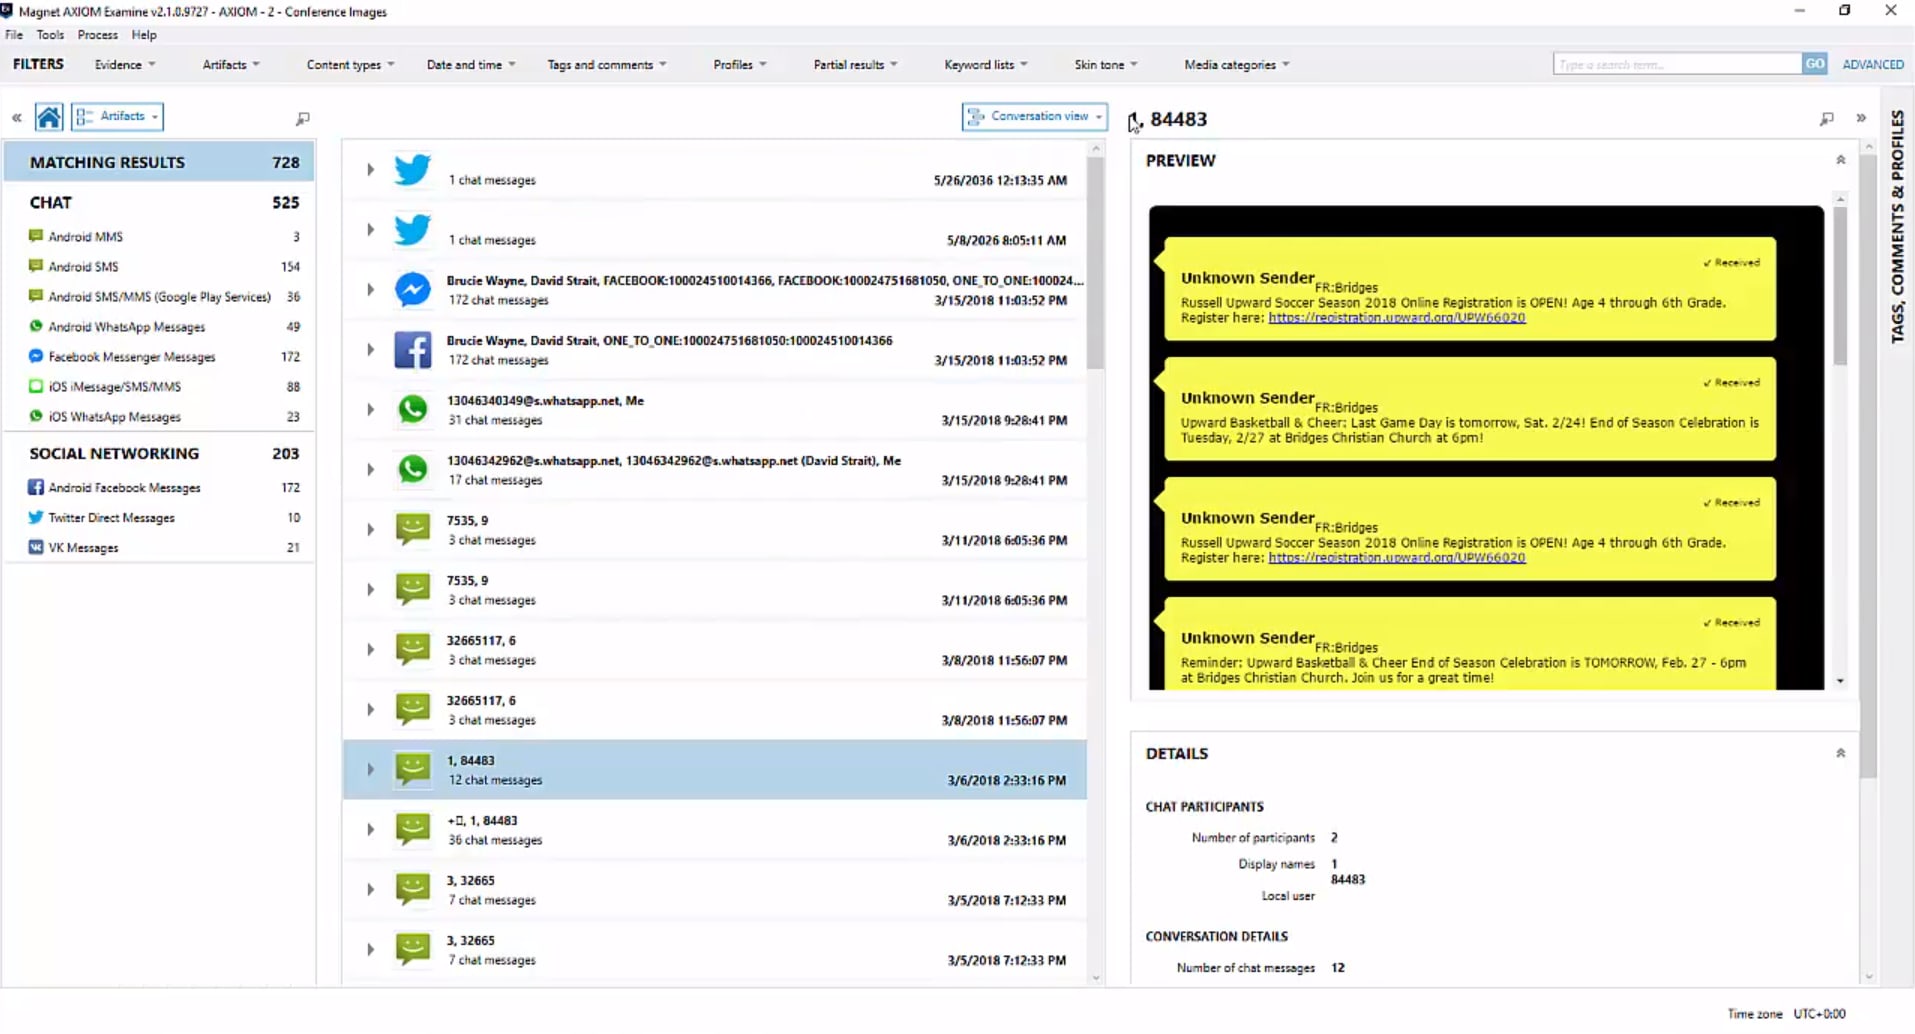The height and width of the screenshot is (1034, 1915).
Task: Collapse the Preview section
Action: click(x=1841, y=159)
